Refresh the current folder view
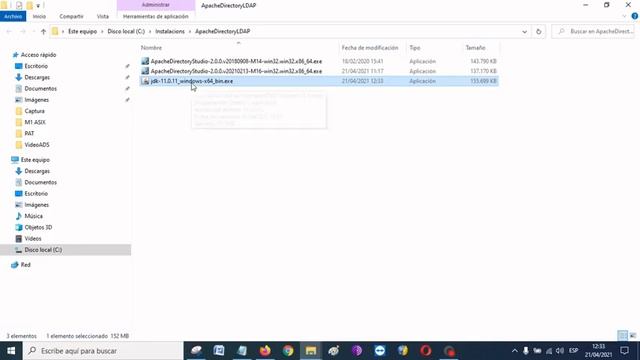Viewport: 640px width, 360px height. 538,31
